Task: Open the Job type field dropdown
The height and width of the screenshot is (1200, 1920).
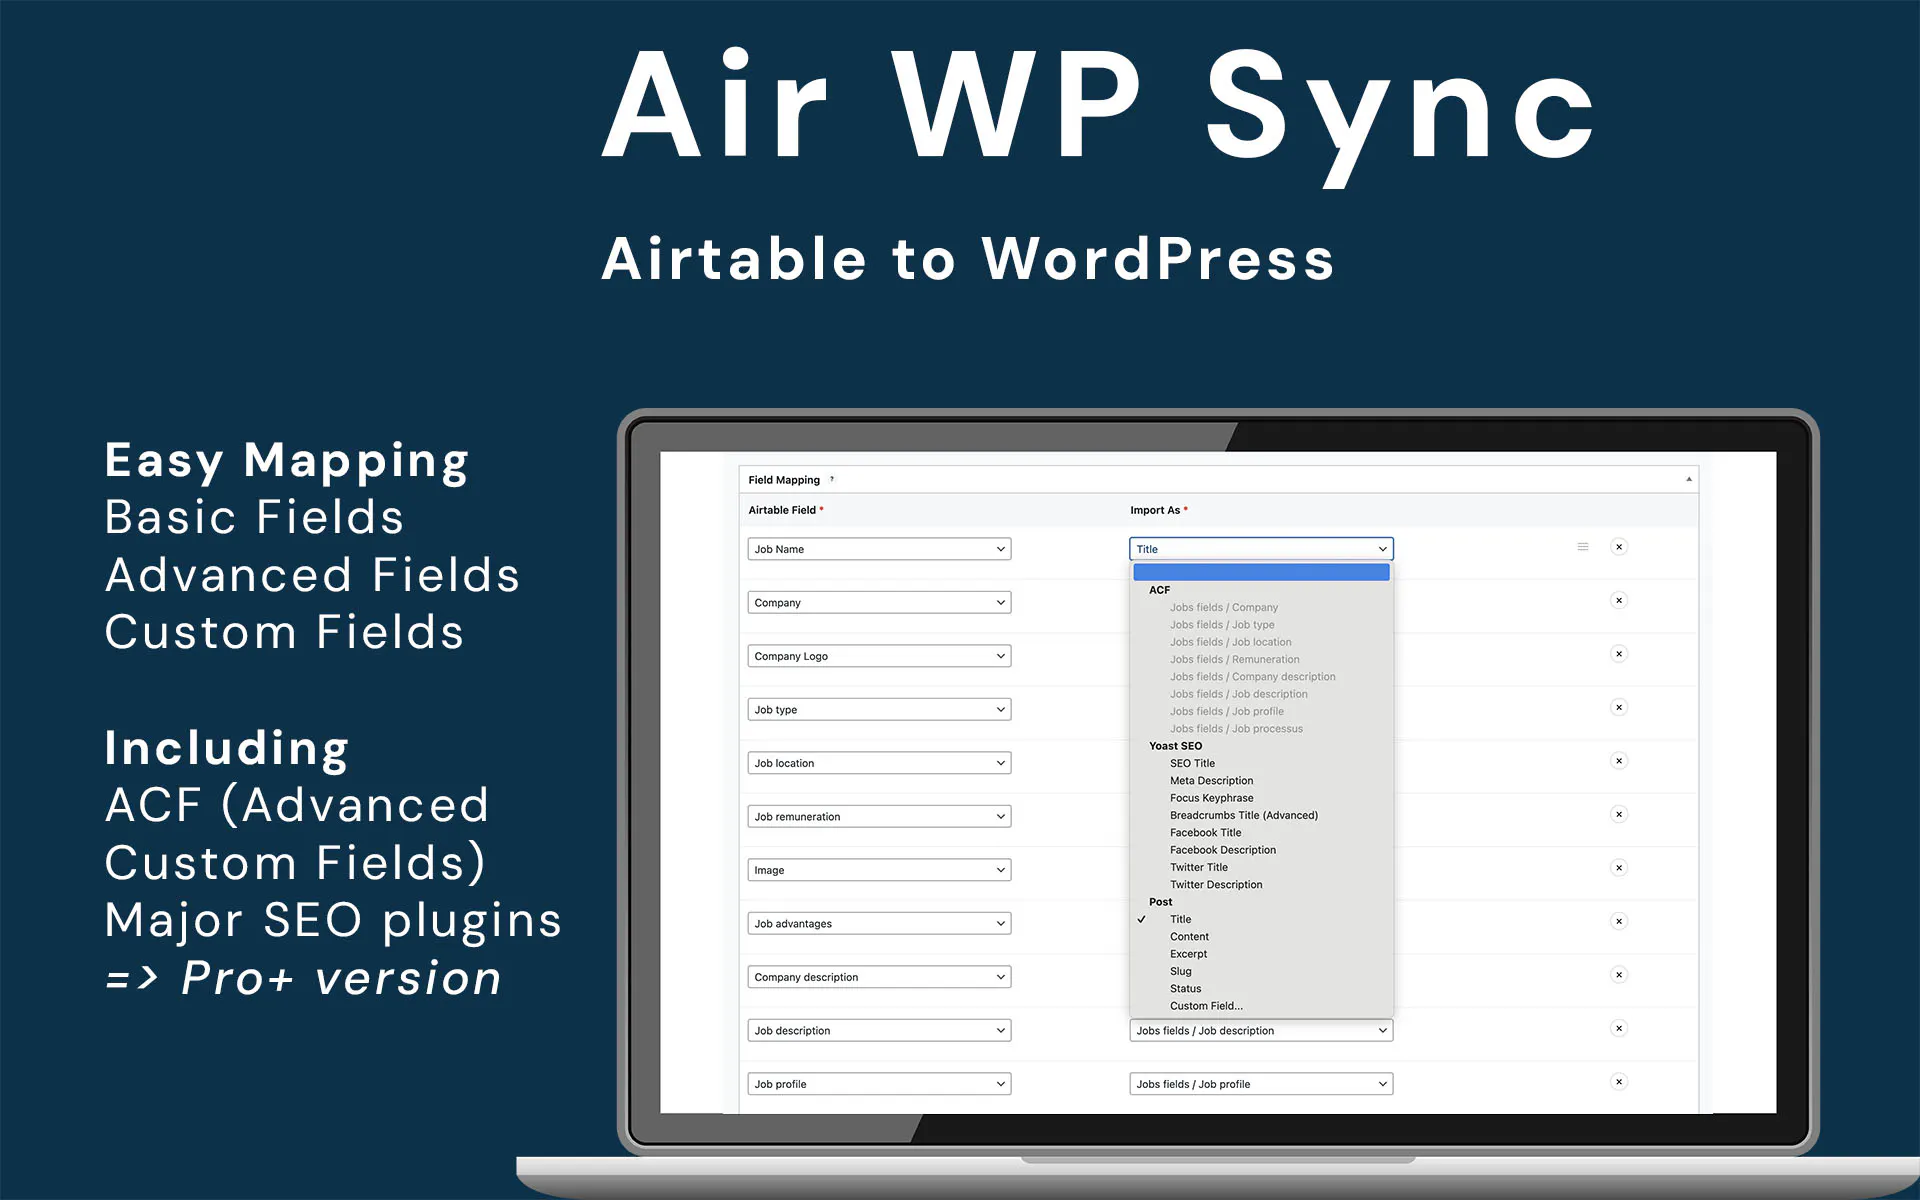Action: (879, 710)
